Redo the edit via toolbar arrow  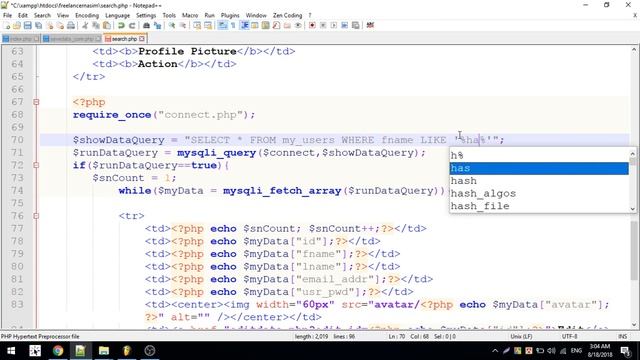click(132, 26)
